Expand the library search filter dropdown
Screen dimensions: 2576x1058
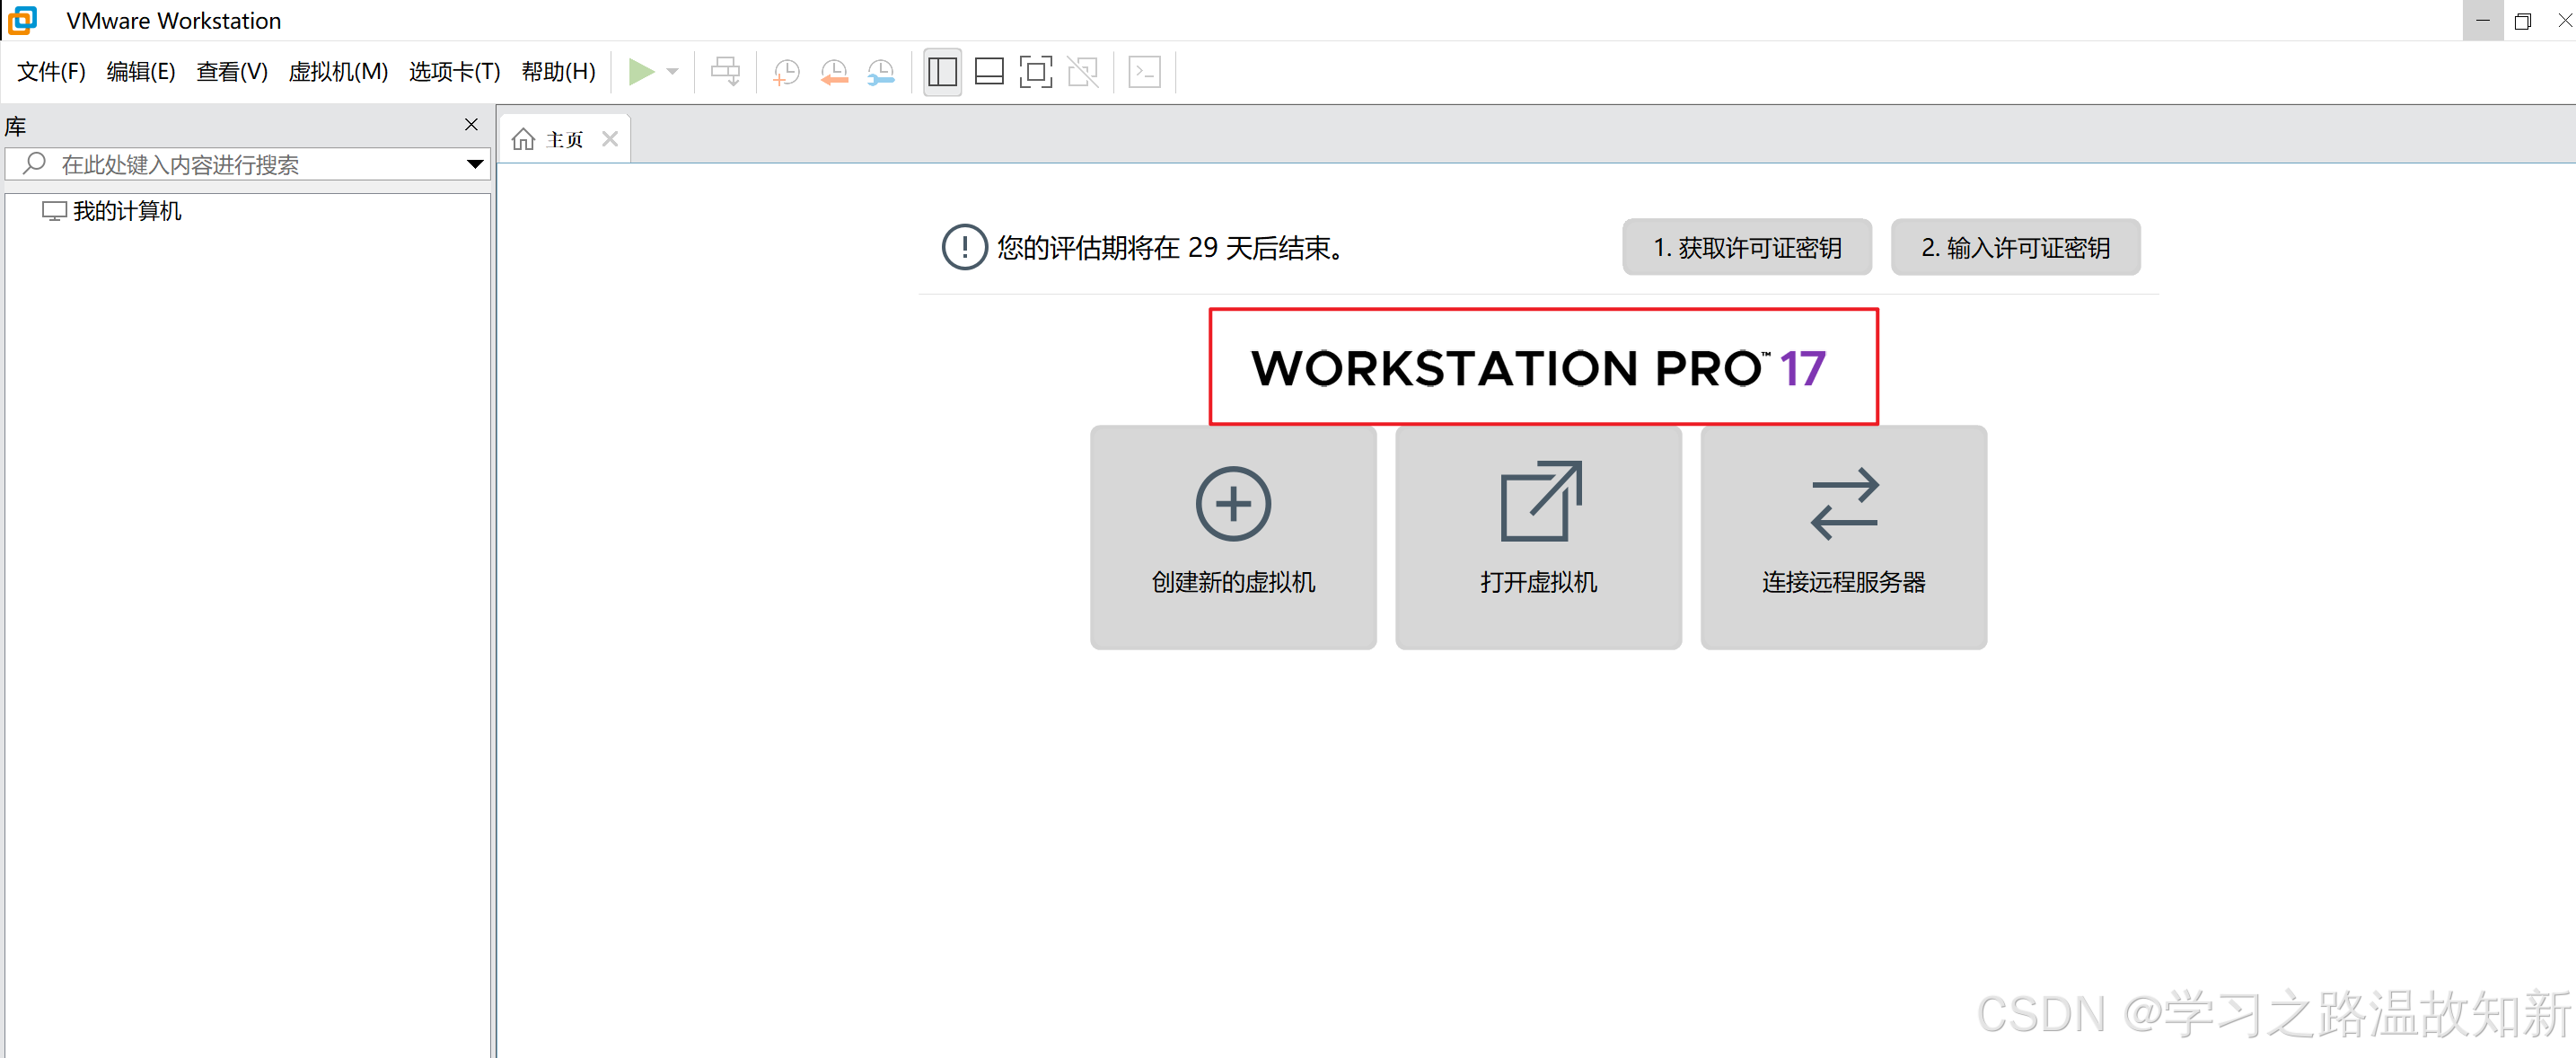[475, 164]
